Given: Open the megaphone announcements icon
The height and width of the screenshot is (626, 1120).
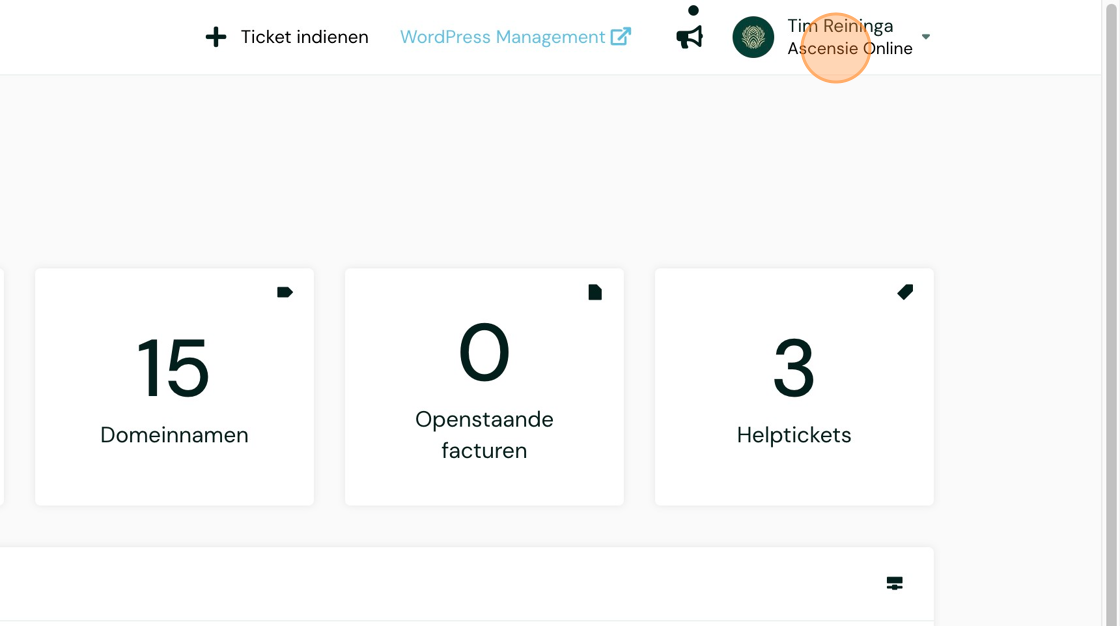Looking at the screenshot, I should coord(690,37).
